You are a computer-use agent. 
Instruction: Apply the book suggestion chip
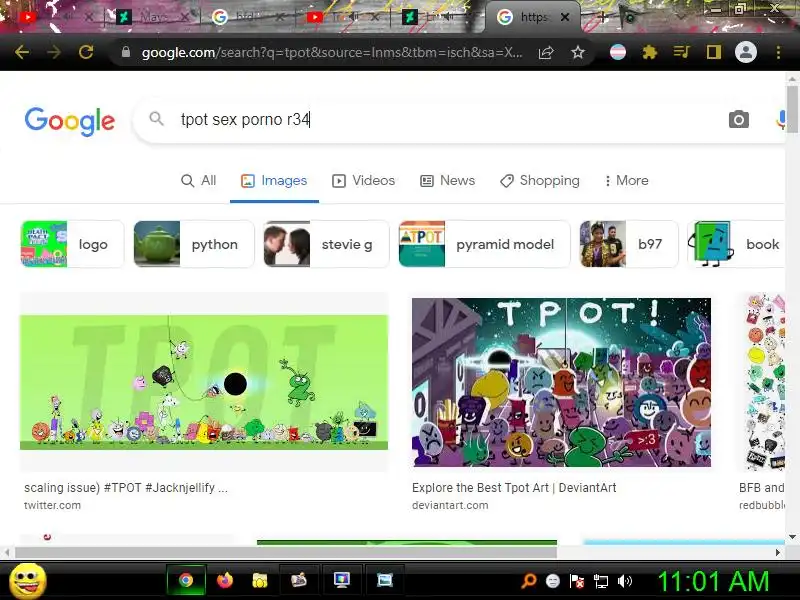point(736,244)
